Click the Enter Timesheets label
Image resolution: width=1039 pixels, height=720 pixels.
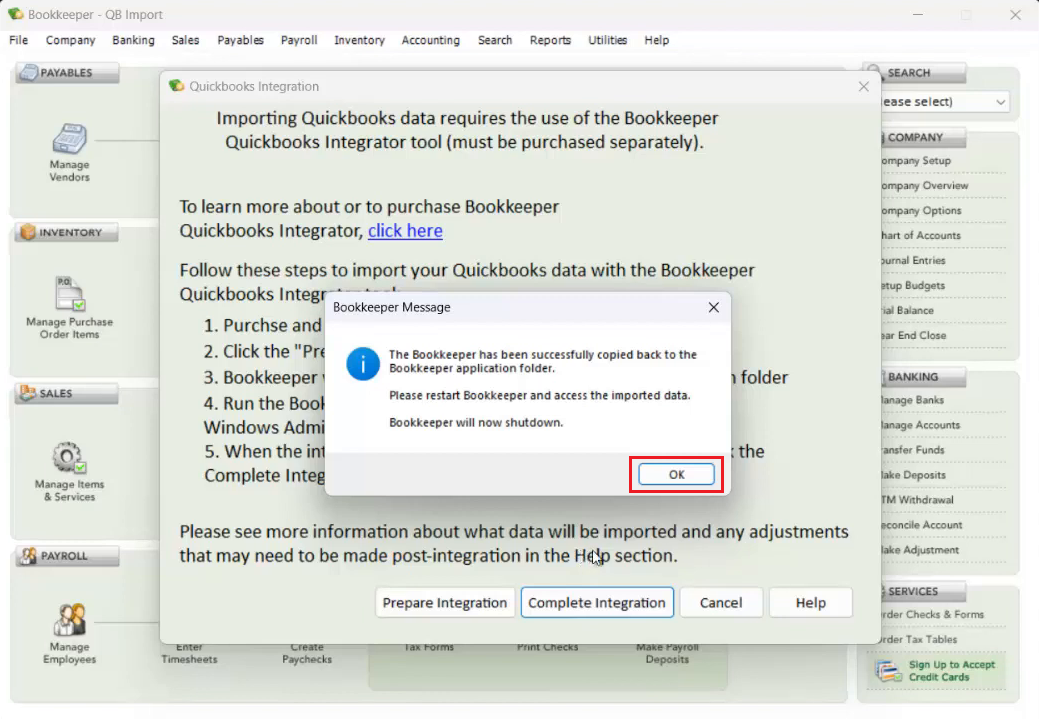190,654
